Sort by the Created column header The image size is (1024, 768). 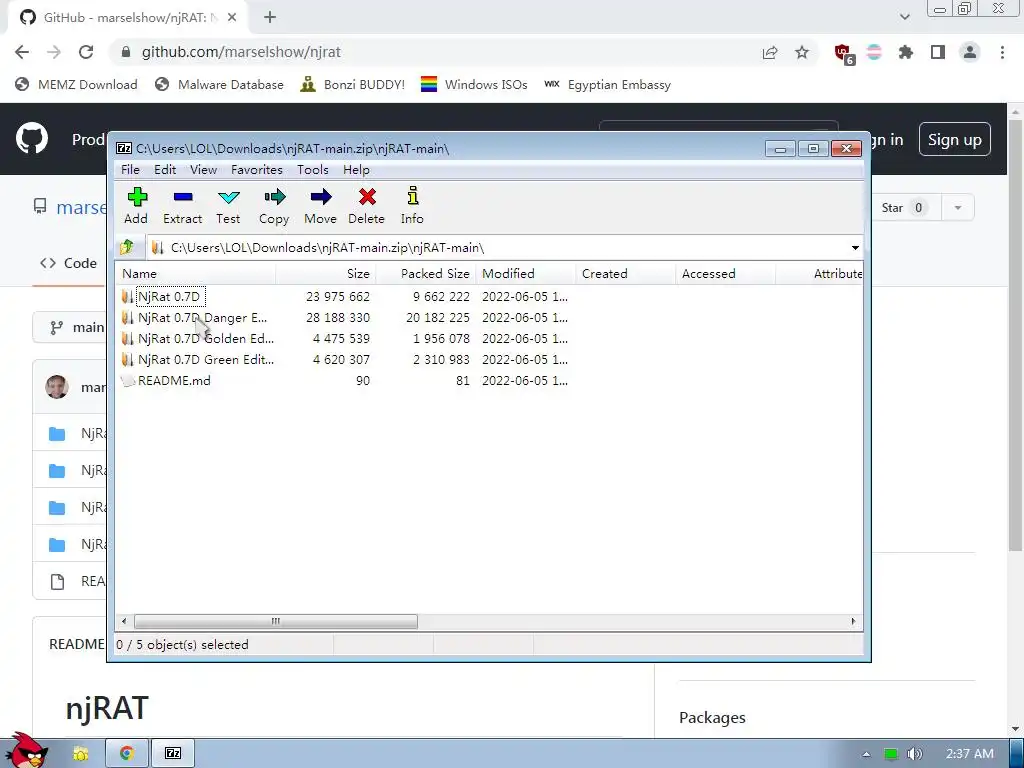coord(625,274)
